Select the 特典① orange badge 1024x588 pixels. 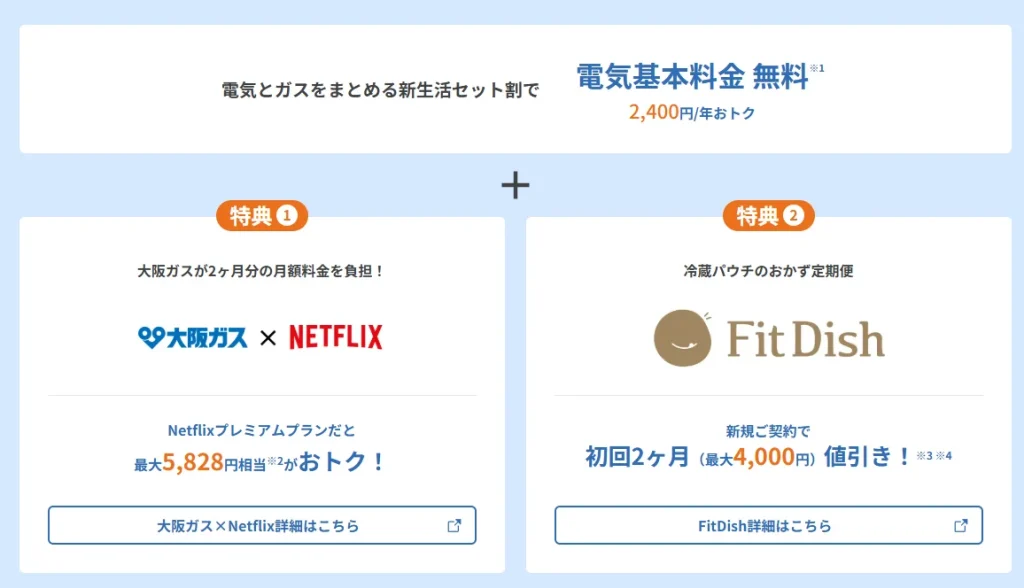coord(261,215)
